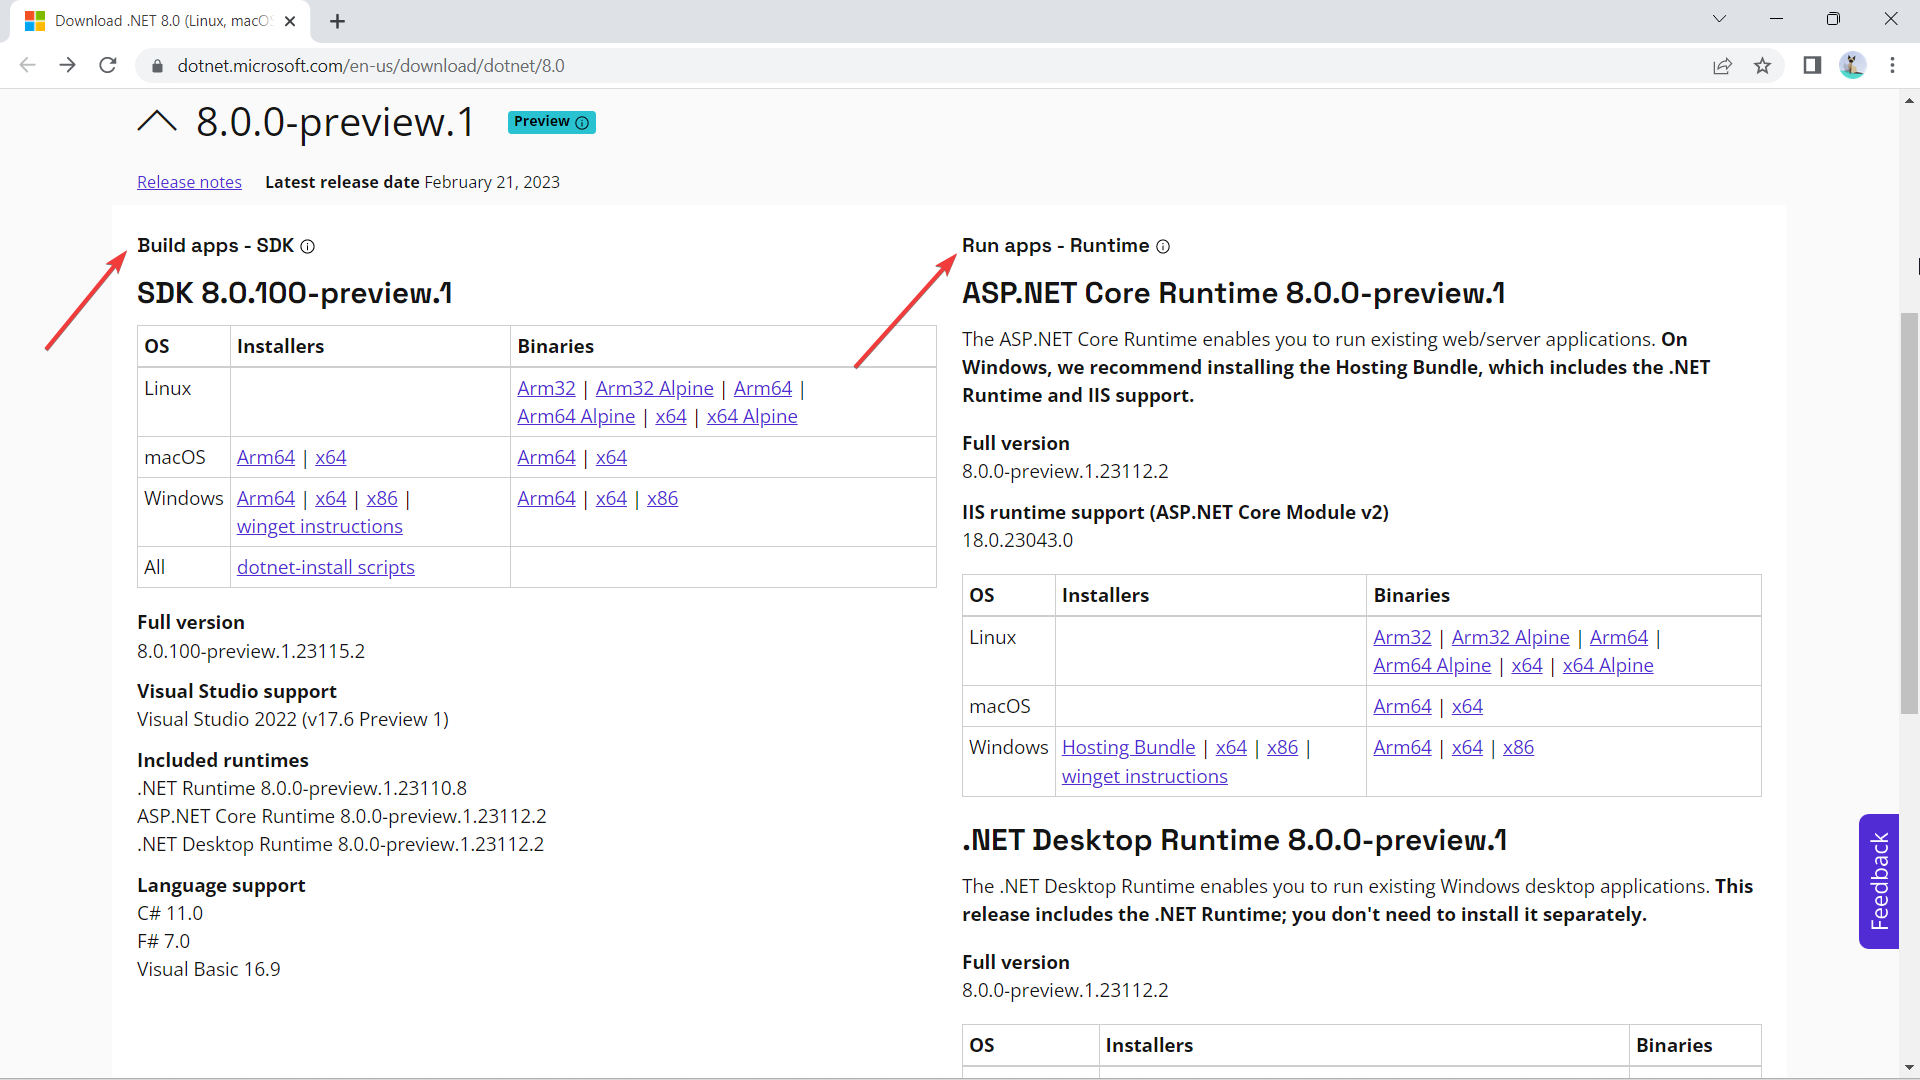Open the browser side panel icon
1920x1080 pixels.
coord(1812,66)
